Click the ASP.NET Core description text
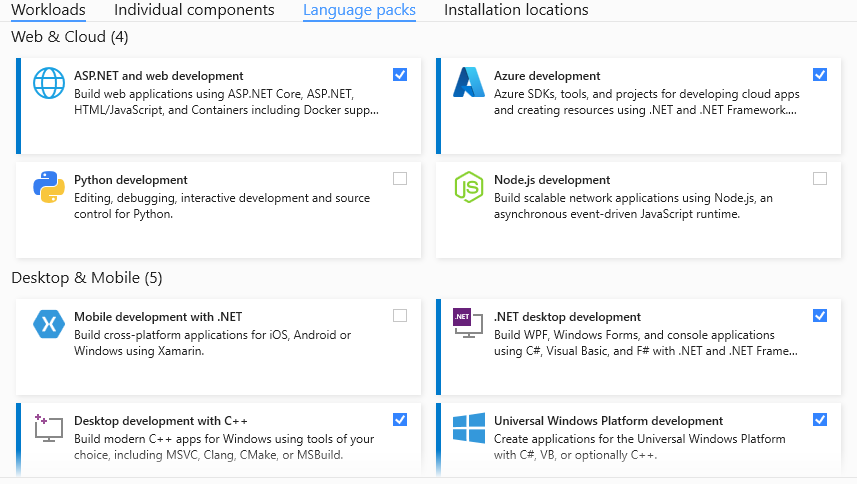This screenshot has width=857, height=484. (226, 102)
